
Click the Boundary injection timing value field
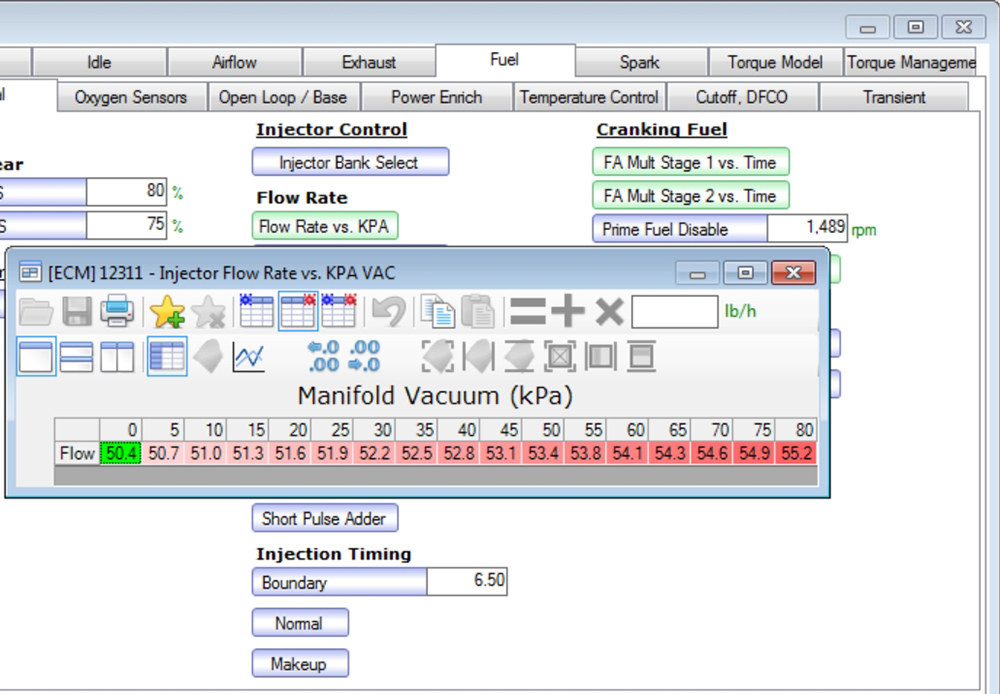tap(467, 582)
